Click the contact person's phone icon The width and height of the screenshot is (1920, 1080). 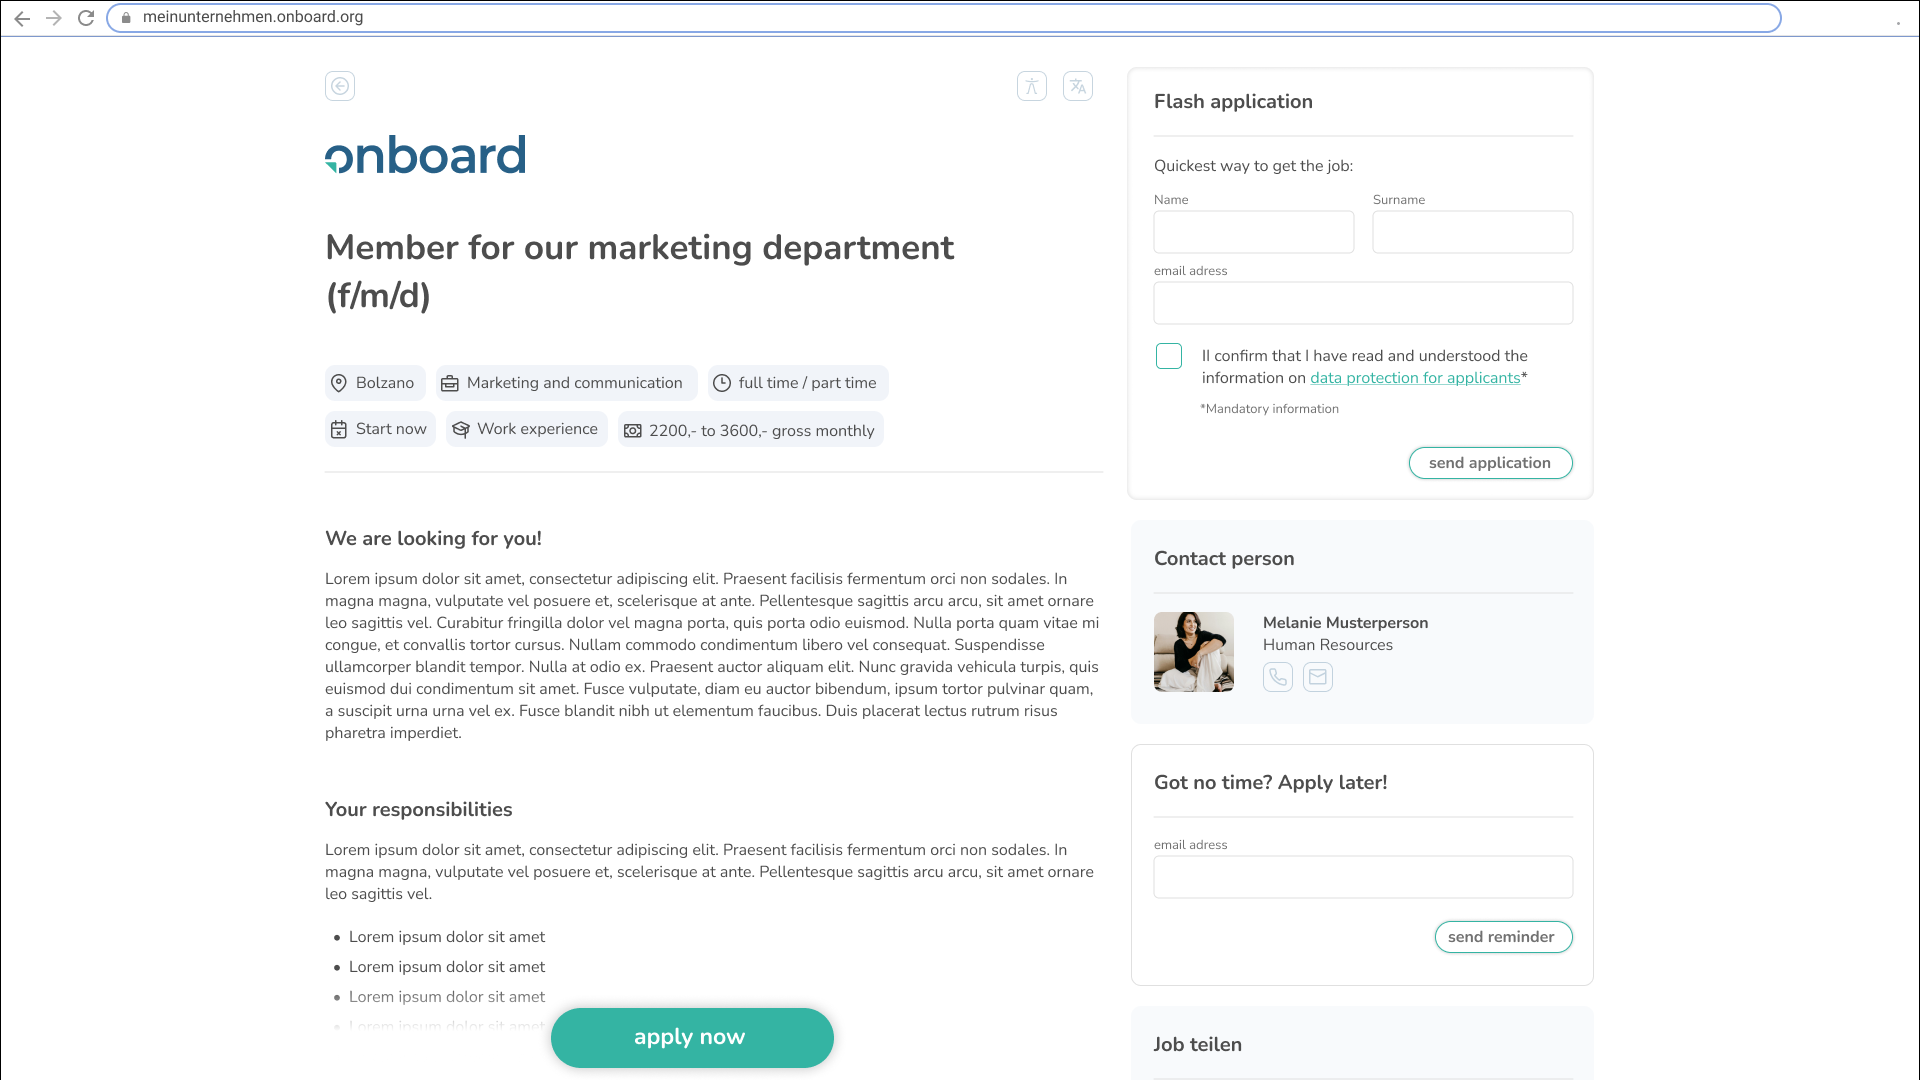(1277, 677)
